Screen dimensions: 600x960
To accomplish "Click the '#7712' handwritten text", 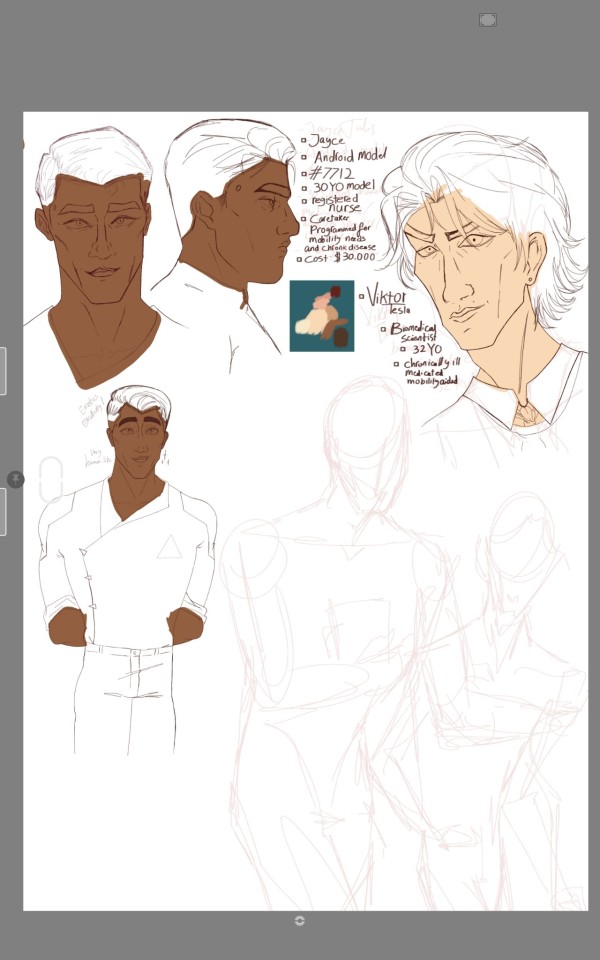I will [x=332, y=173].
